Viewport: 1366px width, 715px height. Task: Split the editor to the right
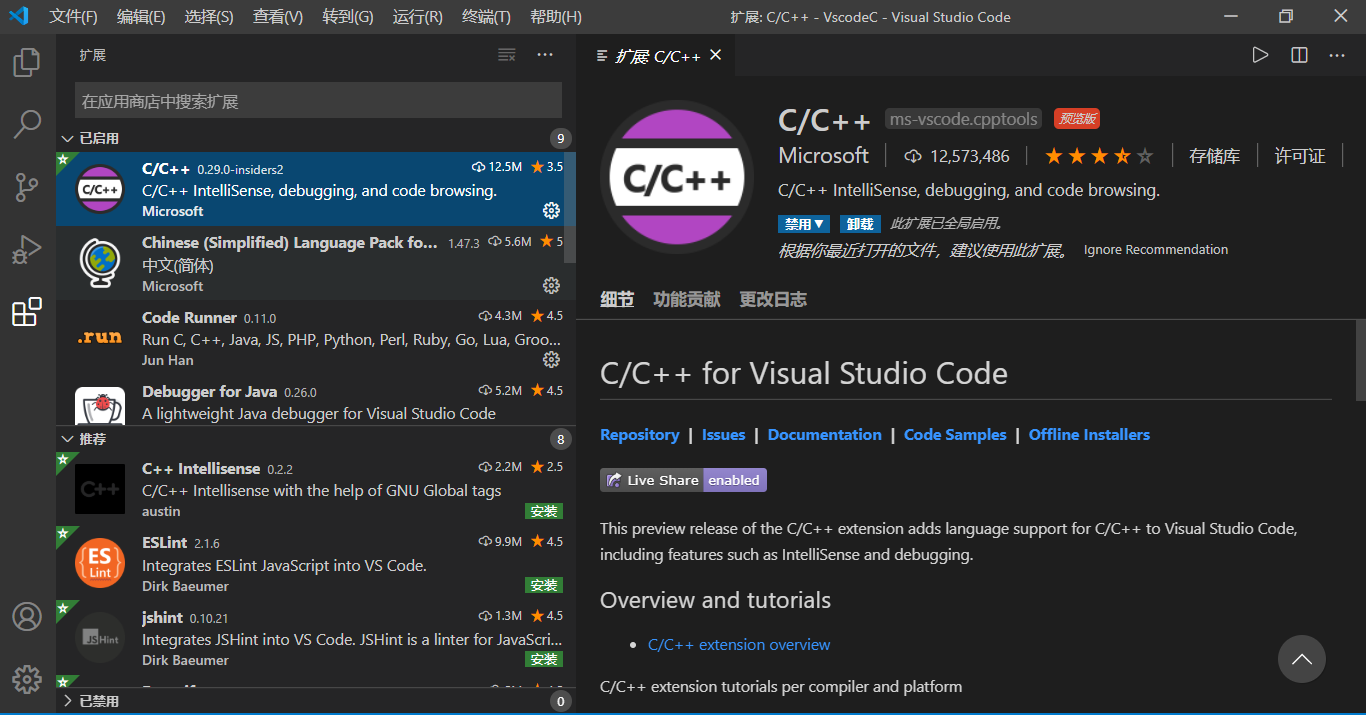point(1299,55)
